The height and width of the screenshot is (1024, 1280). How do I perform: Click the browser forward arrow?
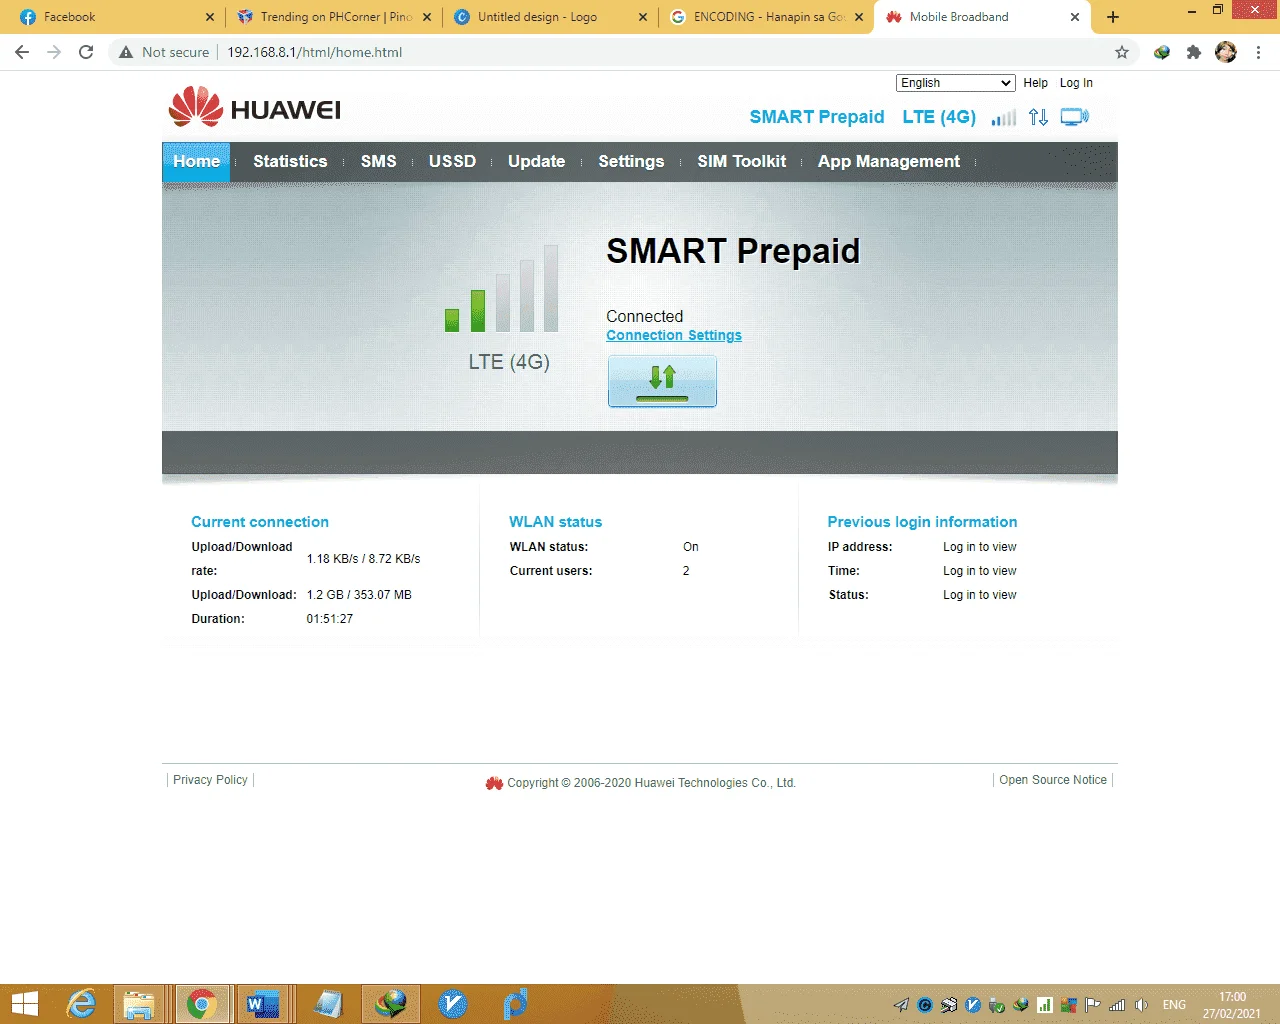click(x=54, y=52)
